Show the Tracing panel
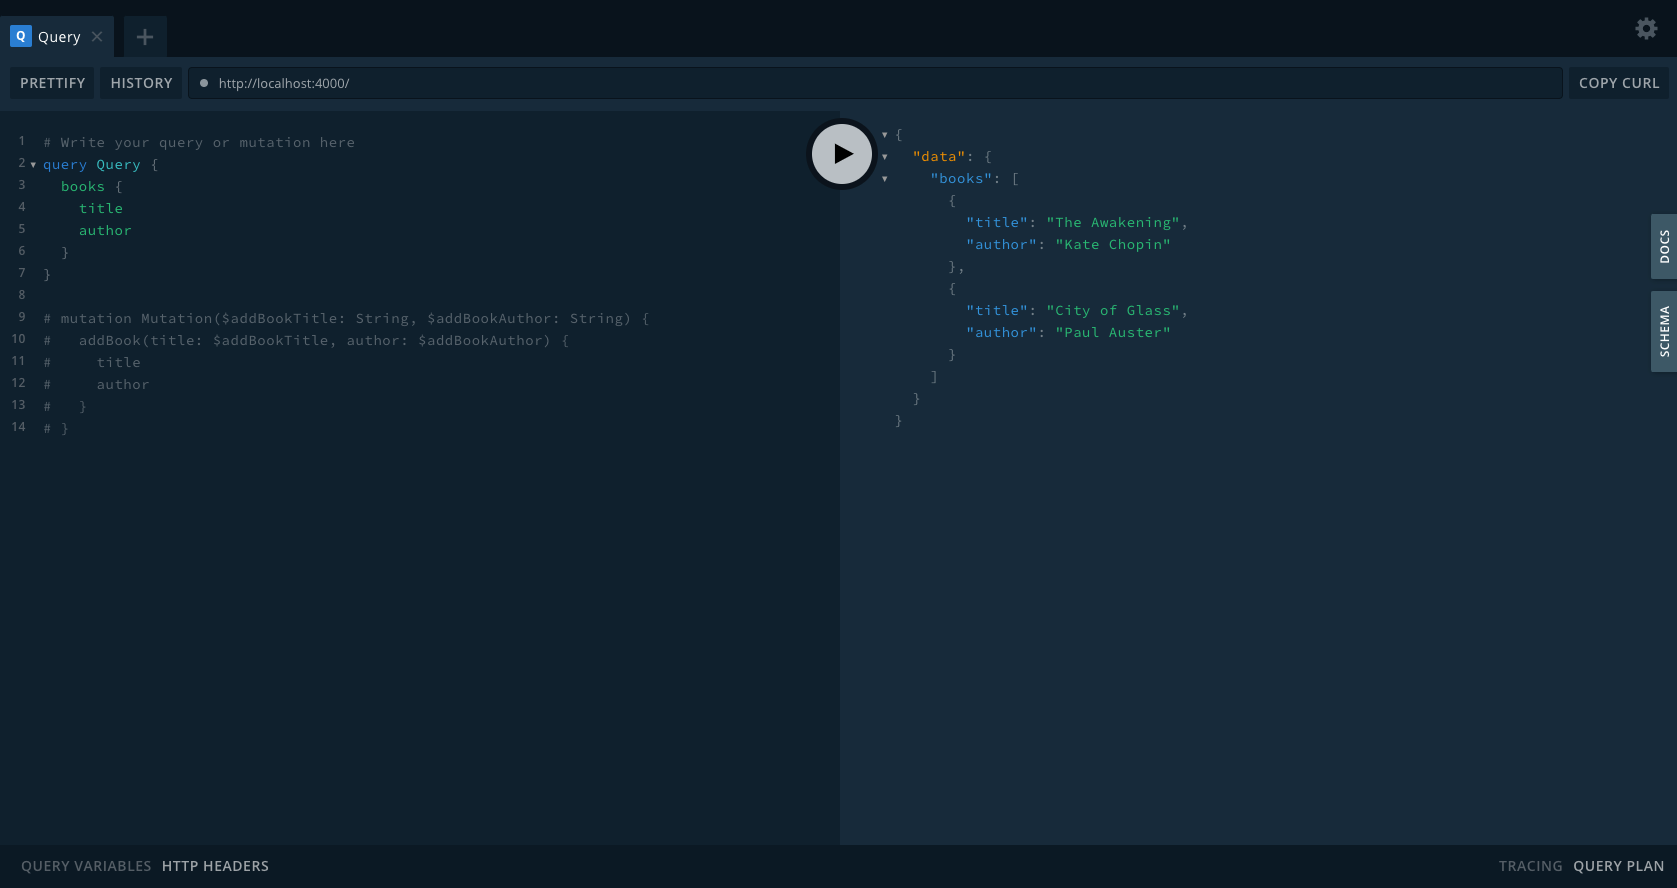This screenshot has width=1677, height=888. 1530,866
